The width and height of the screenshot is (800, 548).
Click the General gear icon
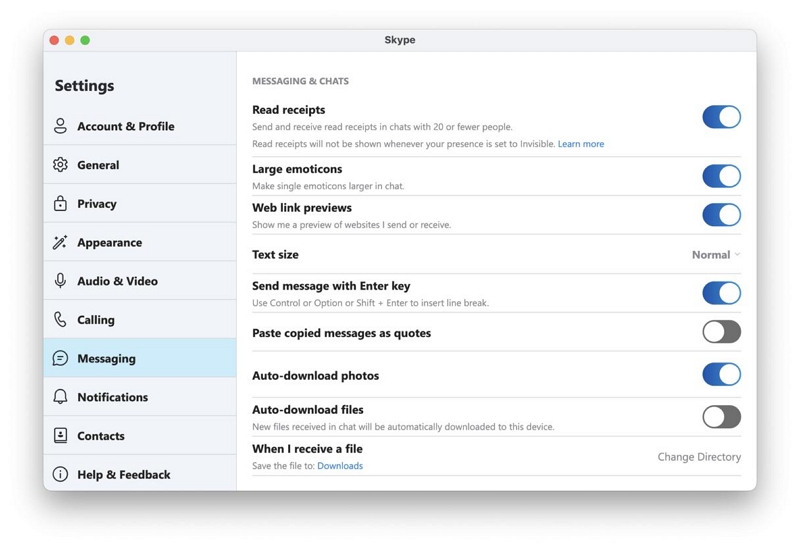60,165
